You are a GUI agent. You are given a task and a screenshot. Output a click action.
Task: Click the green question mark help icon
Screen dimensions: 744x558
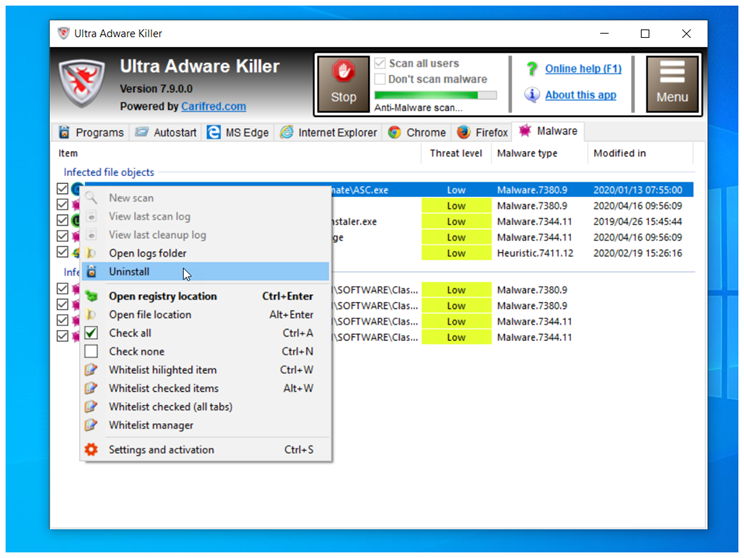click(532, 69)
